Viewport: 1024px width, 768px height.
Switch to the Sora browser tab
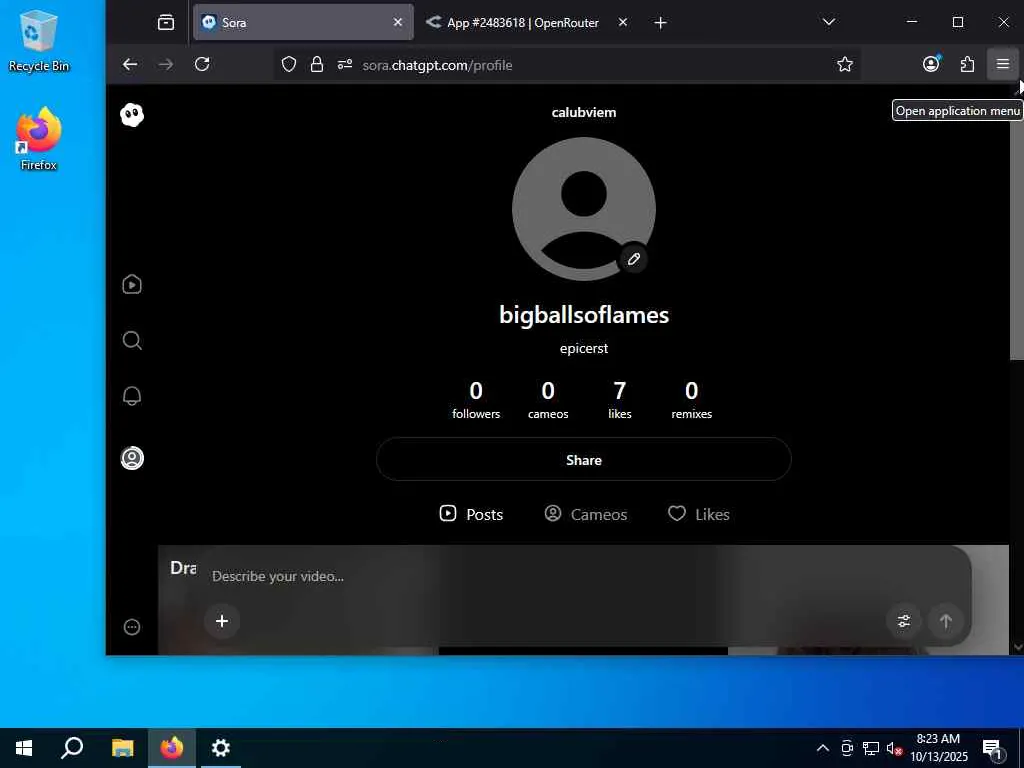click(x=304, y=22)
